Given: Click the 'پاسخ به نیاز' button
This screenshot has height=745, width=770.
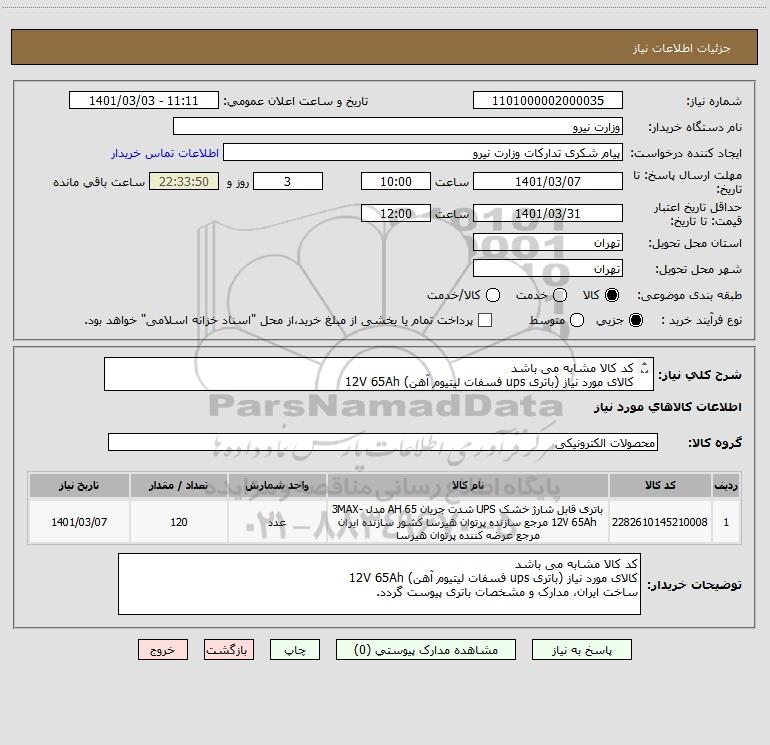Looking at the screenshot, I should pos(581,650).
